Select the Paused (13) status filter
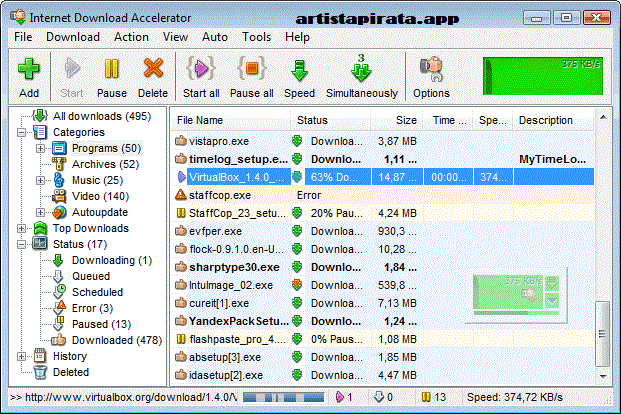 point(101,324)
